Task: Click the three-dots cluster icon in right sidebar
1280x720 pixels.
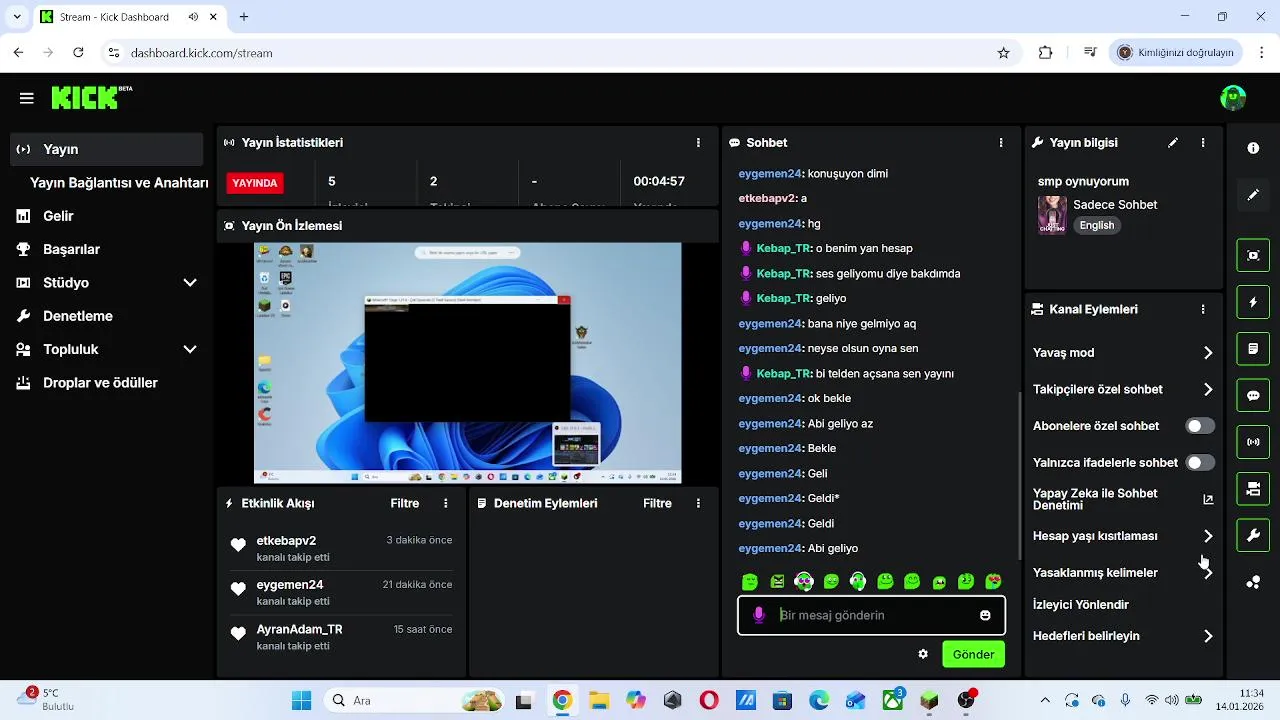Action: click(x=1253, y=582)
